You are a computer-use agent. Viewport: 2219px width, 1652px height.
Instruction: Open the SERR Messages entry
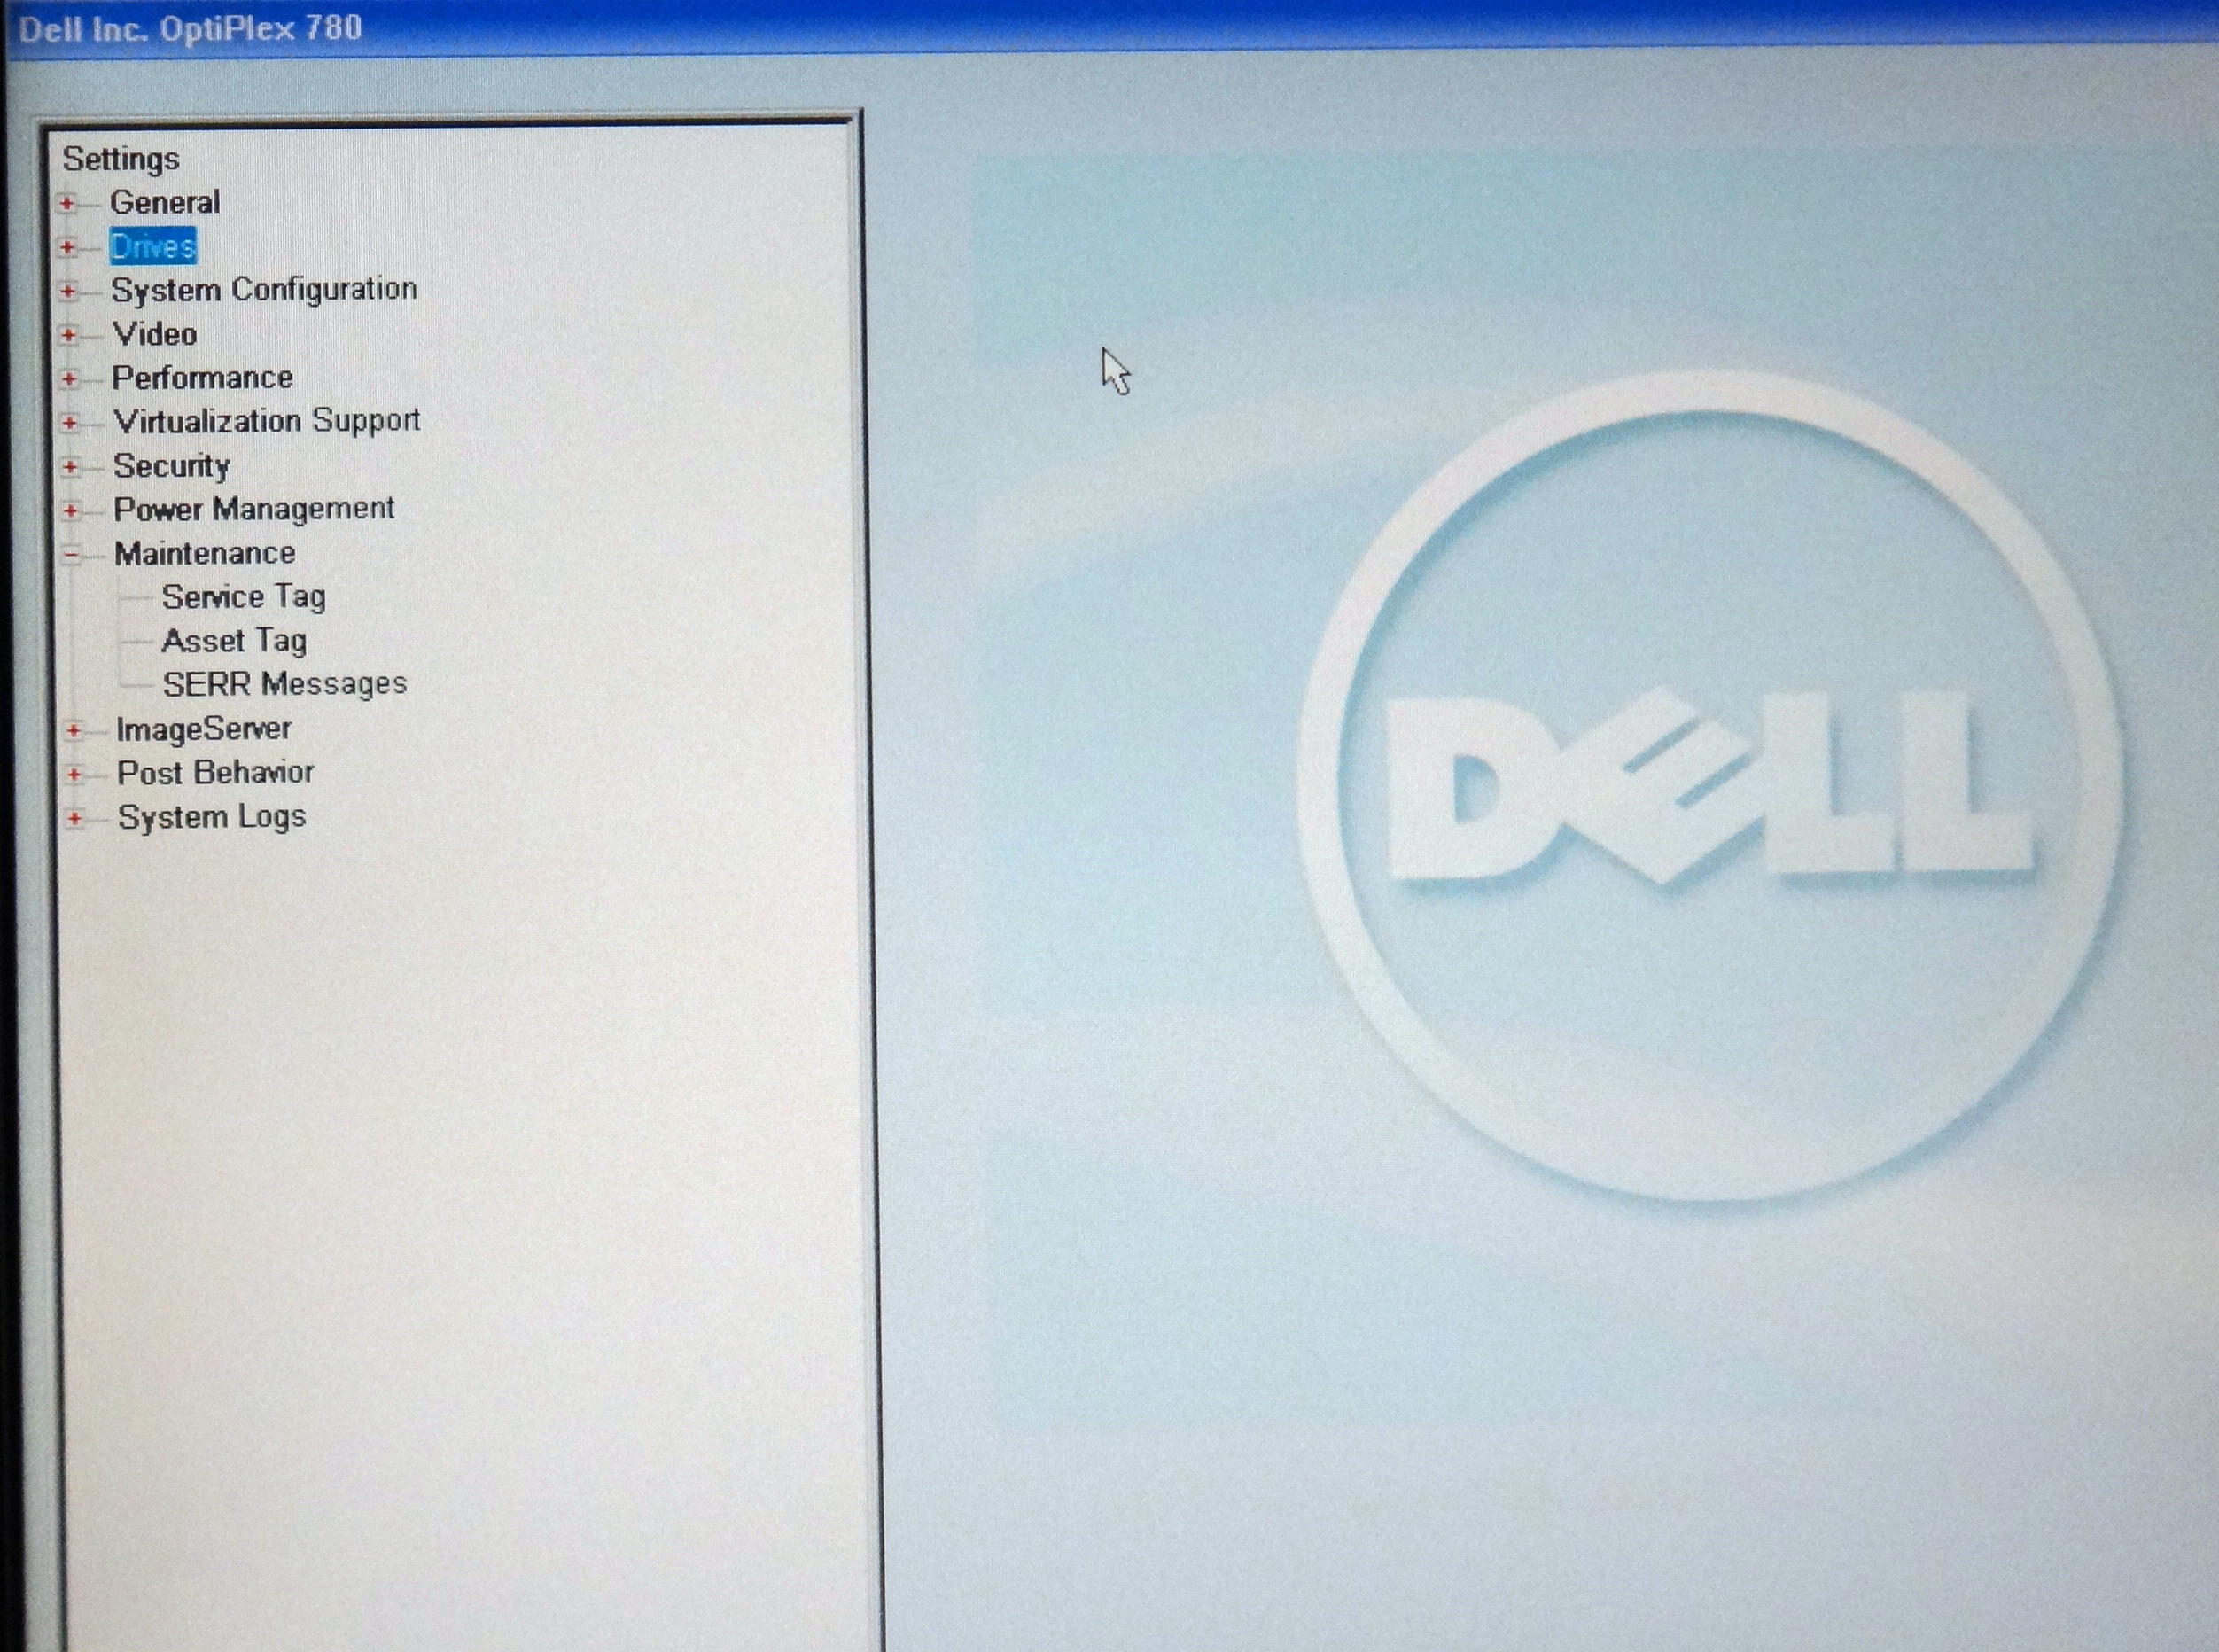pos(285,684)
